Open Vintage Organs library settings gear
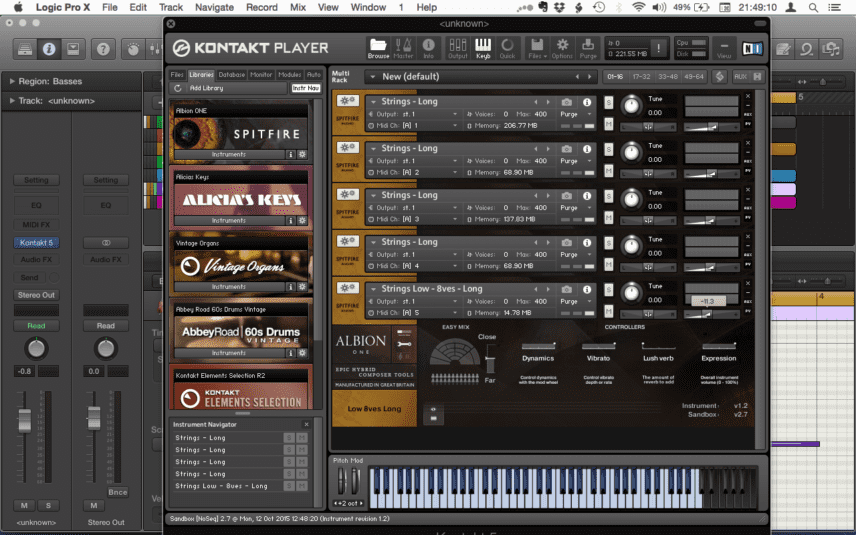This screenshot has width=856, height=535. [302, 287]
